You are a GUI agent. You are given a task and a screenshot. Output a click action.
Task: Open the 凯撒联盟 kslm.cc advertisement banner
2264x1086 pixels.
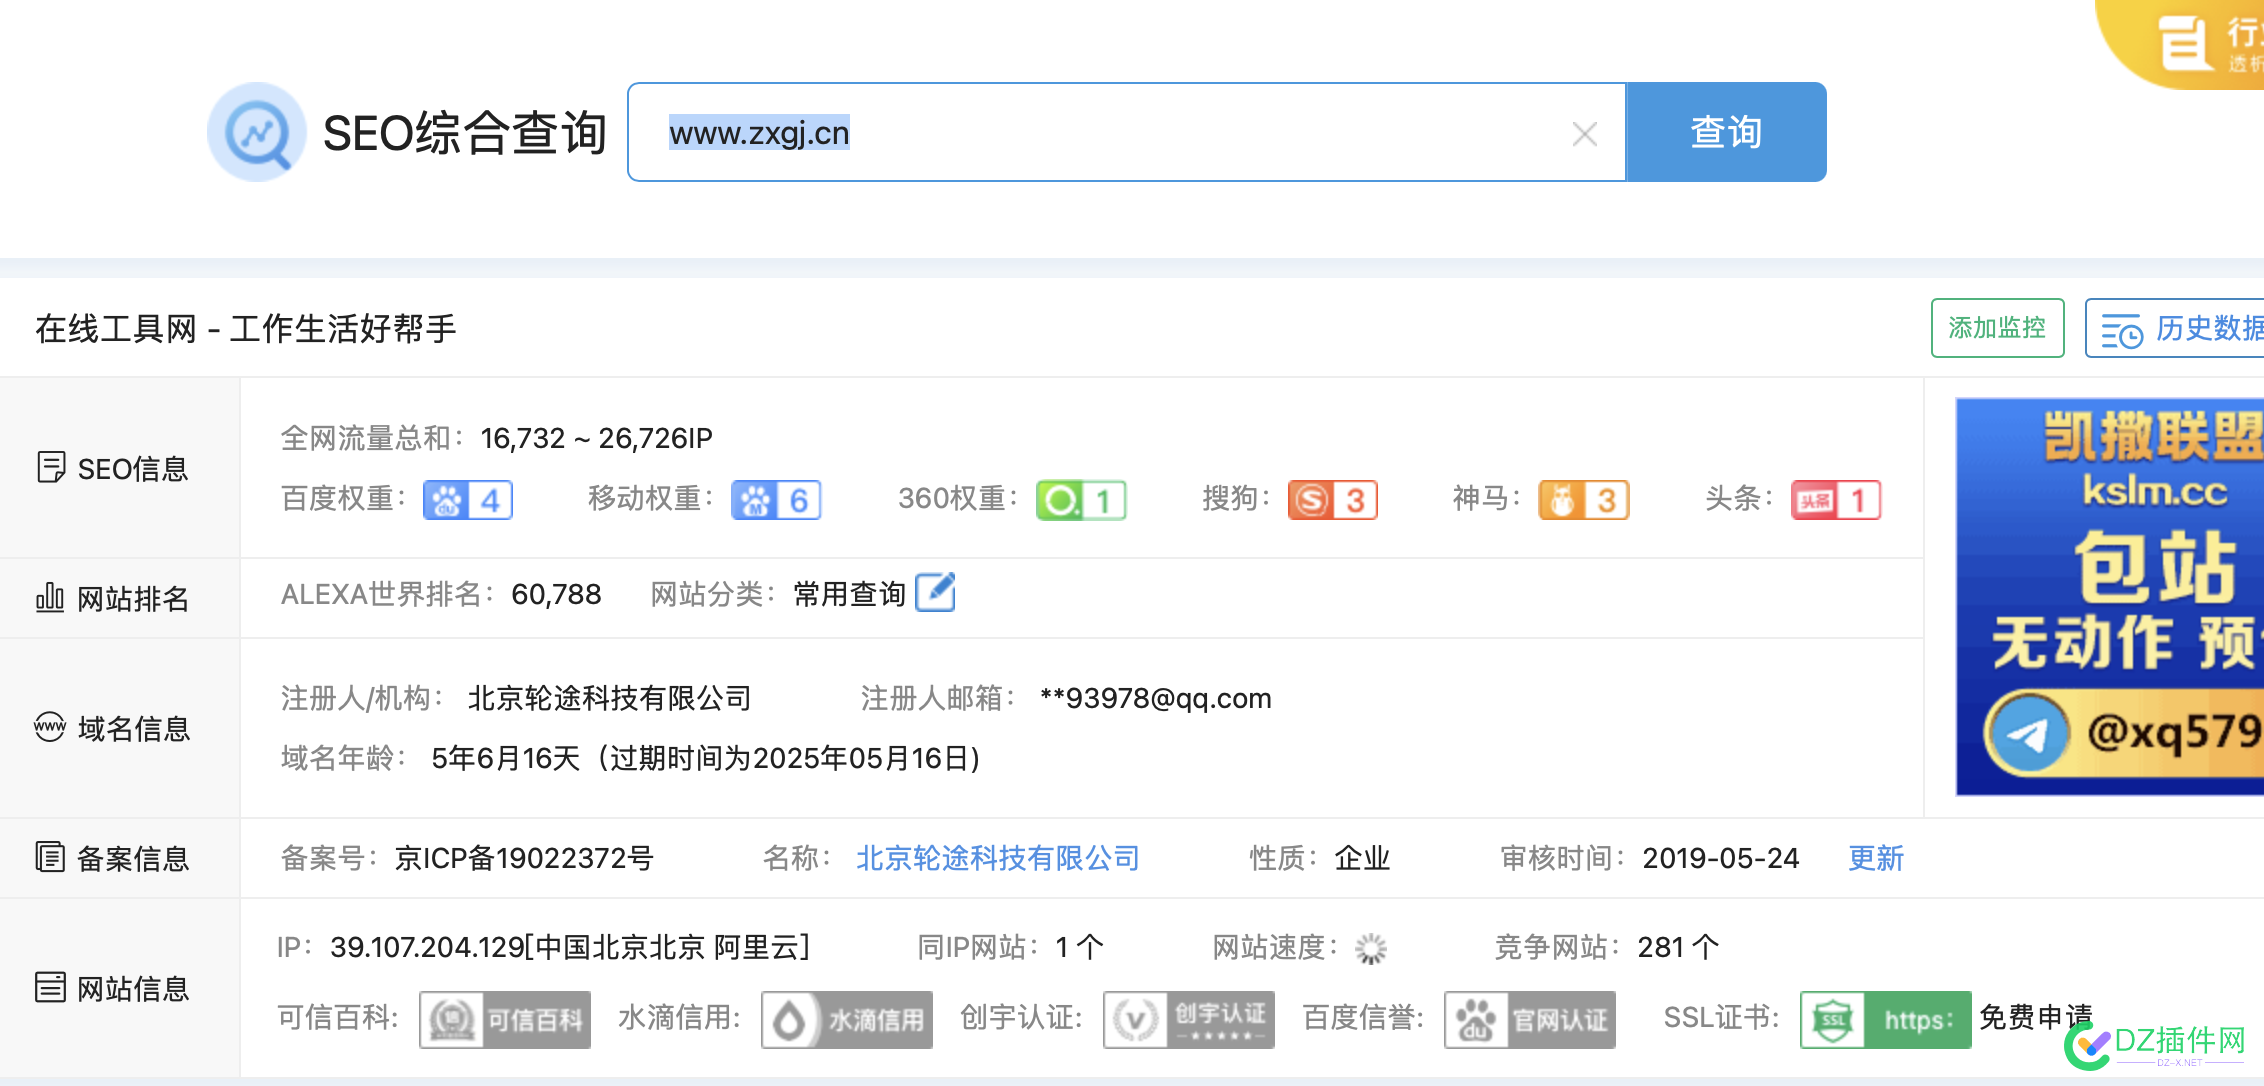pos(2110,596)
